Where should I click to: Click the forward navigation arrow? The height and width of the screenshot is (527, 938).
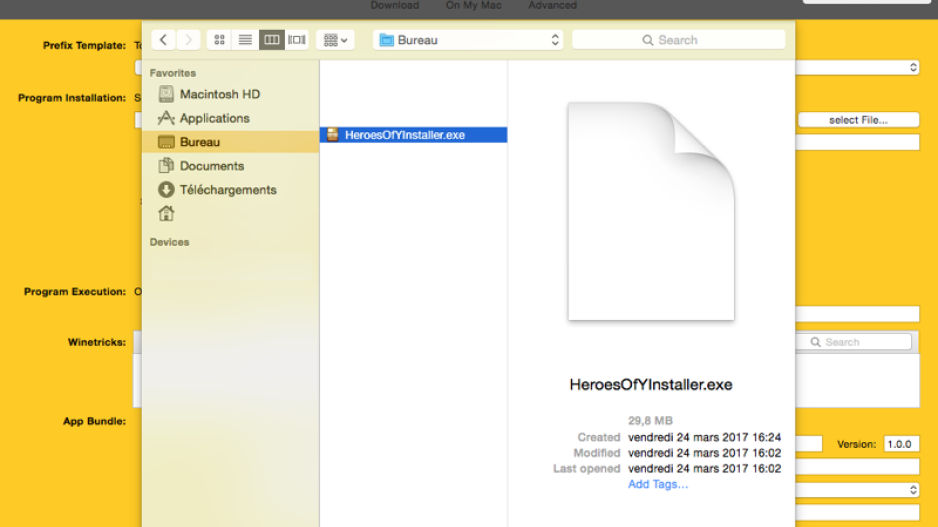coord(187,40)
